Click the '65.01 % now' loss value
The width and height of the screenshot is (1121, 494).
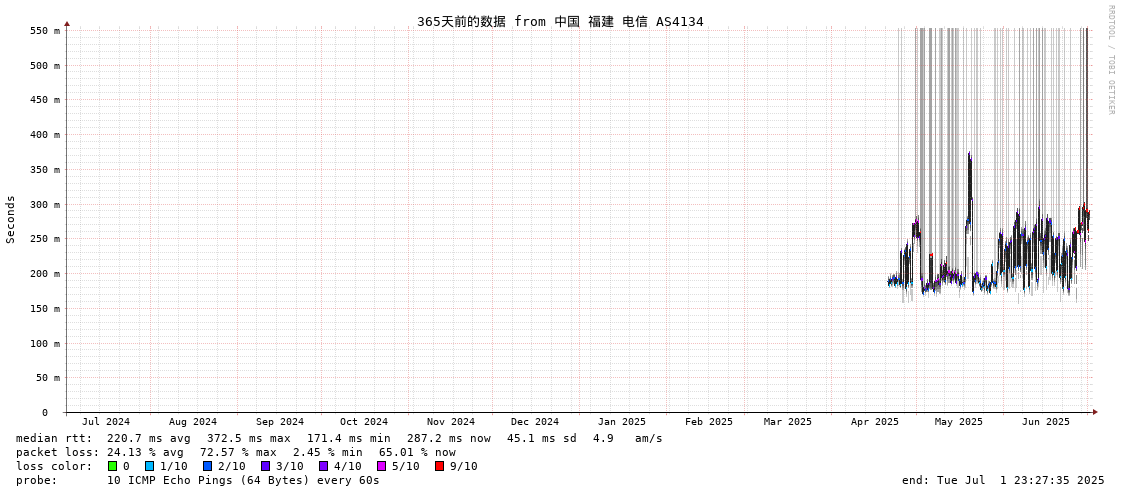pos(420,453)
